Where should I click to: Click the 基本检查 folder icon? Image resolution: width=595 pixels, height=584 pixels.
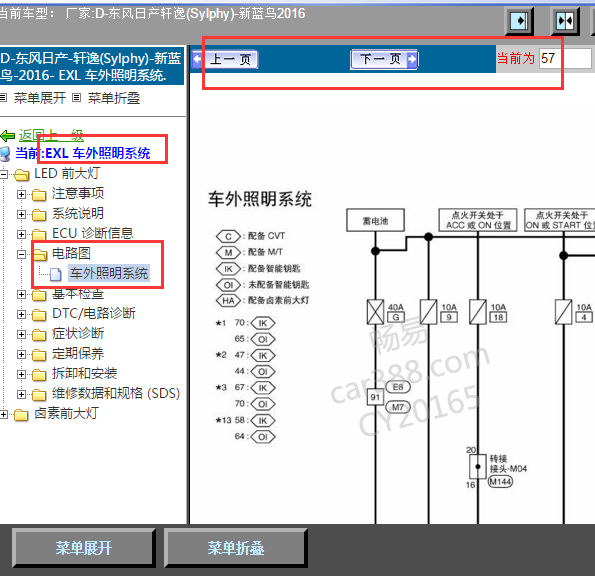click(x=39, y=295)
